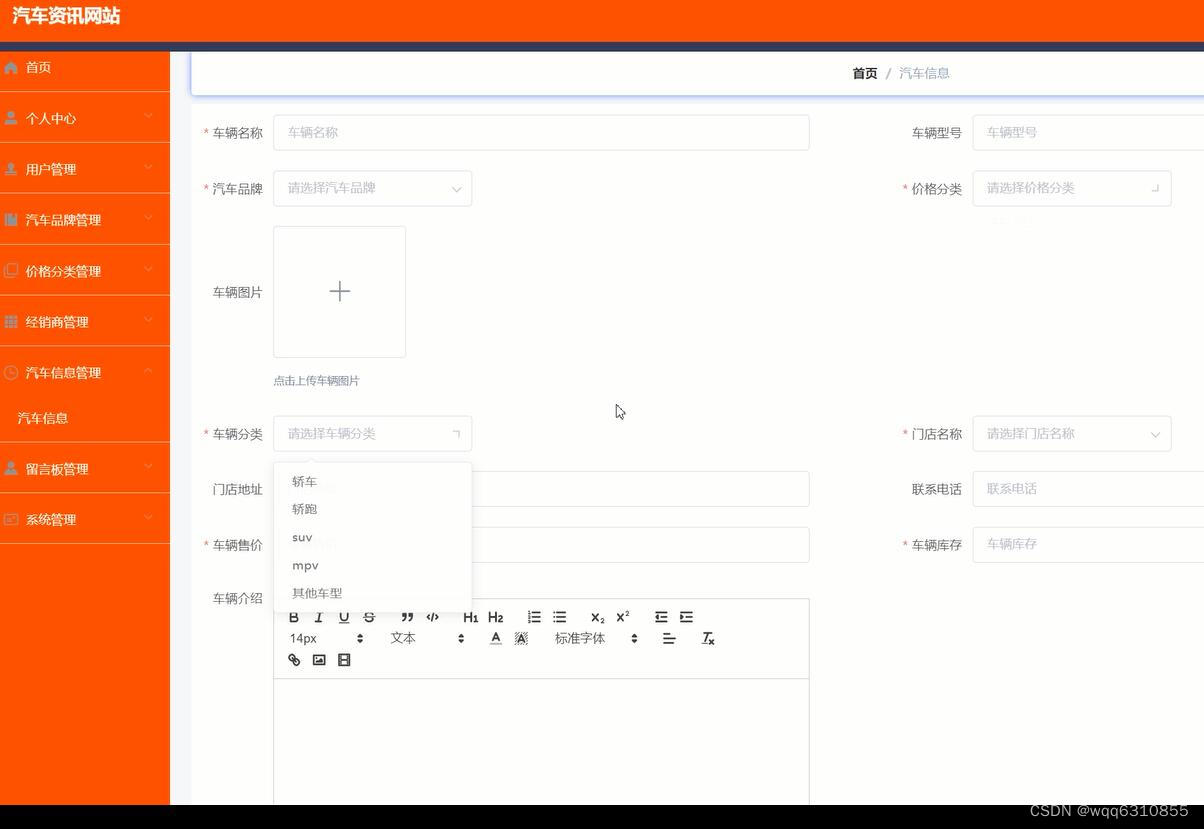Image resolution: width=1204 pixels, height=829 pixels.
Task: Insert a bulleted list
Action: (559, 617)
